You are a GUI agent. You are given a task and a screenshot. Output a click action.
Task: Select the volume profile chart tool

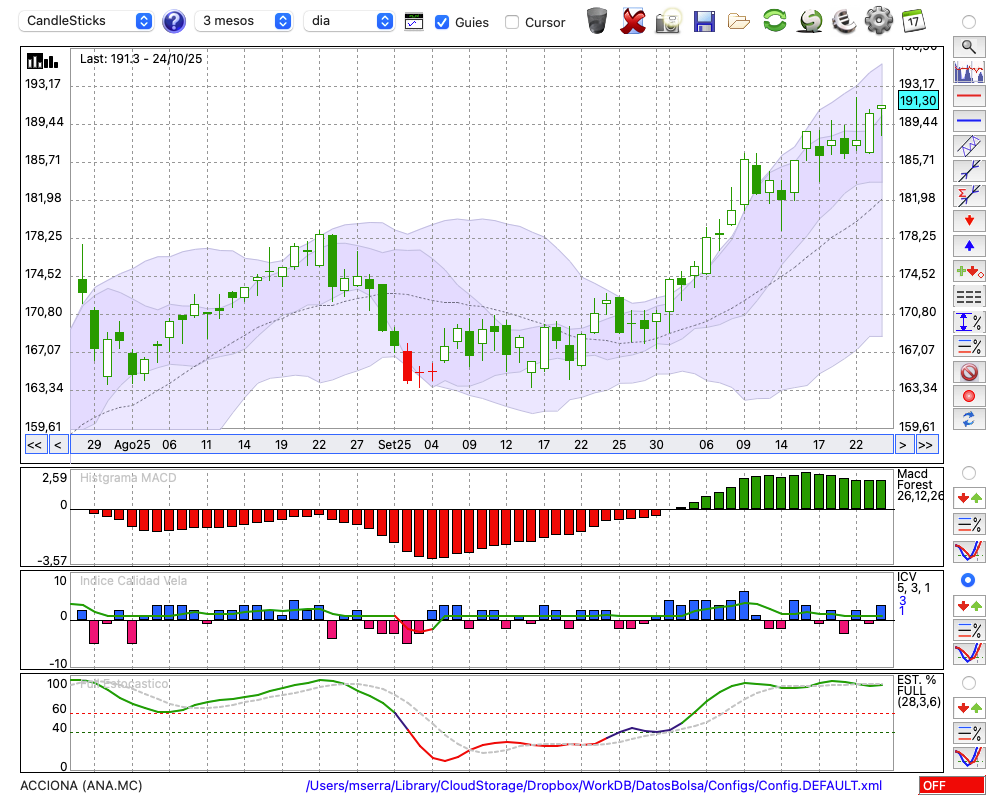point(969,71)
